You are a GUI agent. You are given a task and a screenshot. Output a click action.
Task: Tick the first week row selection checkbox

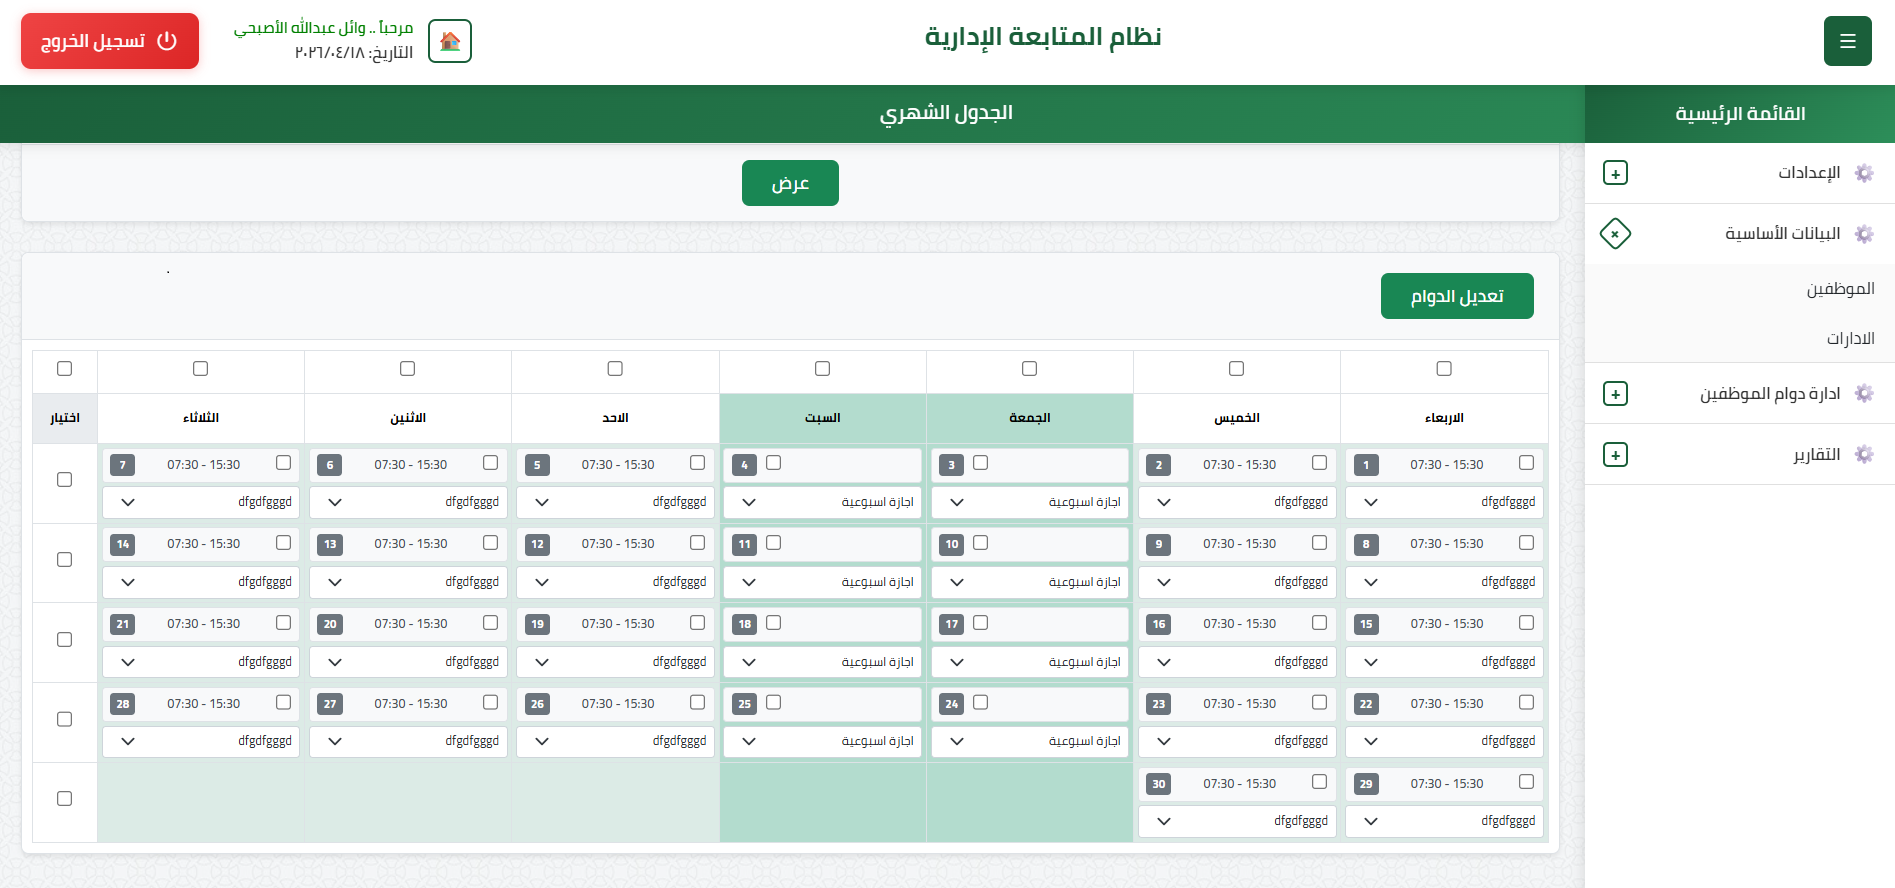coord(65,480)
